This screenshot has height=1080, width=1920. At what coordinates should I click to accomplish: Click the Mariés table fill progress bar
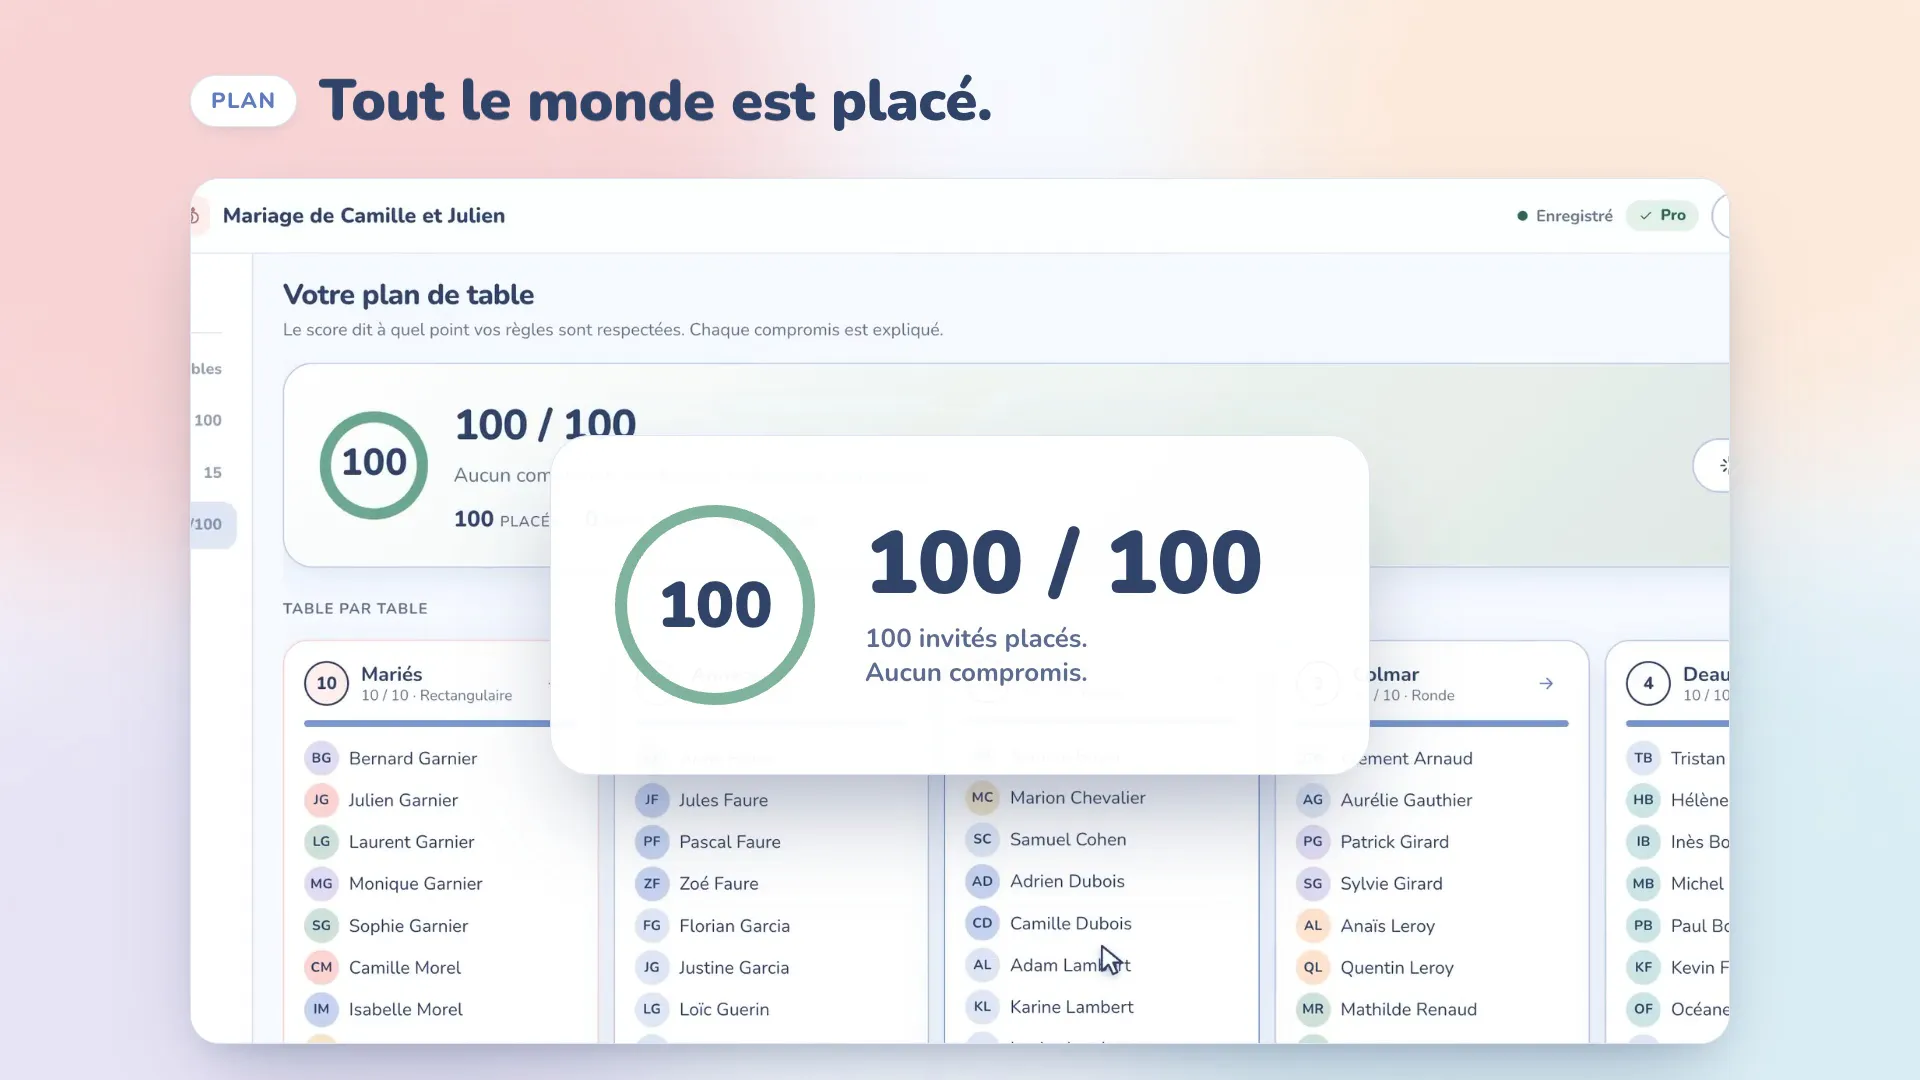coord(427,723)
